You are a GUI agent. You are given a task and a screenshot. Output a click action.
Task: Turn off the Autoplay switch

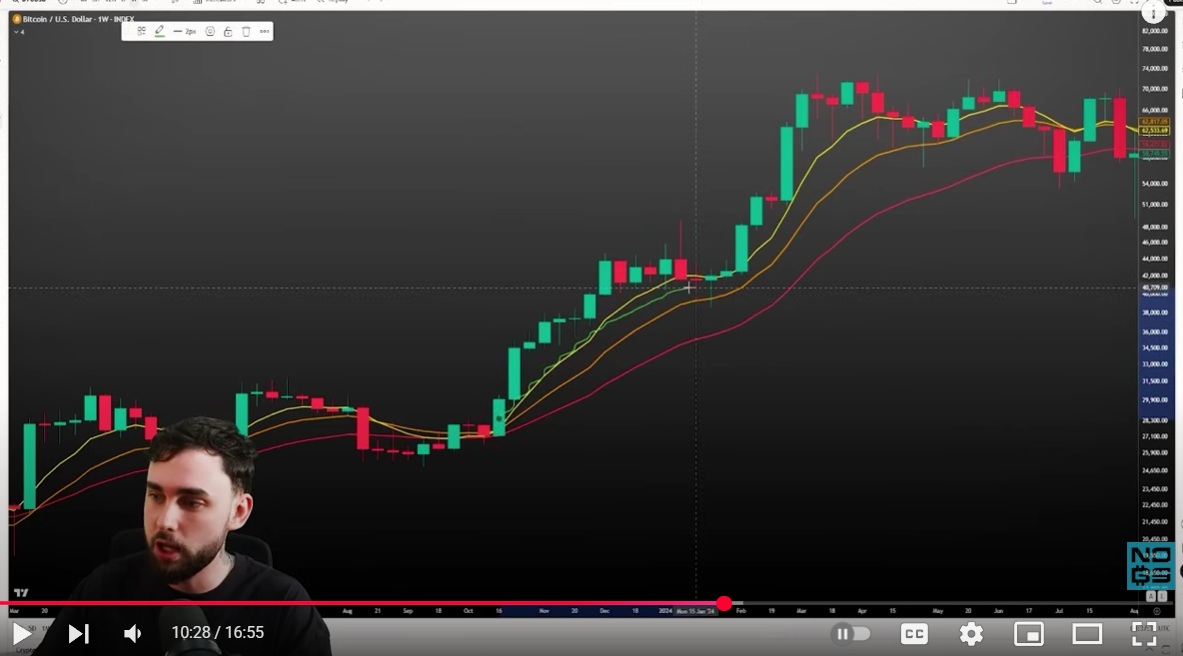click(851, 633)
